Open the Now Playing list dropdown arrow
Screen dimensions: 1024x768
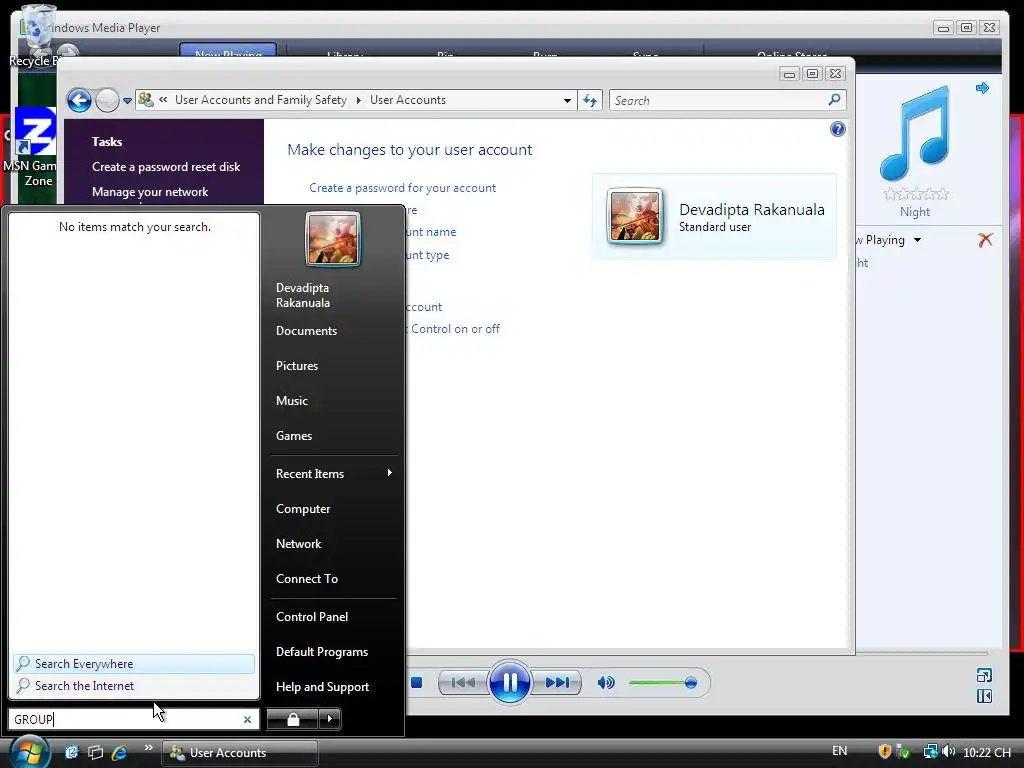[x=918, y=240]
